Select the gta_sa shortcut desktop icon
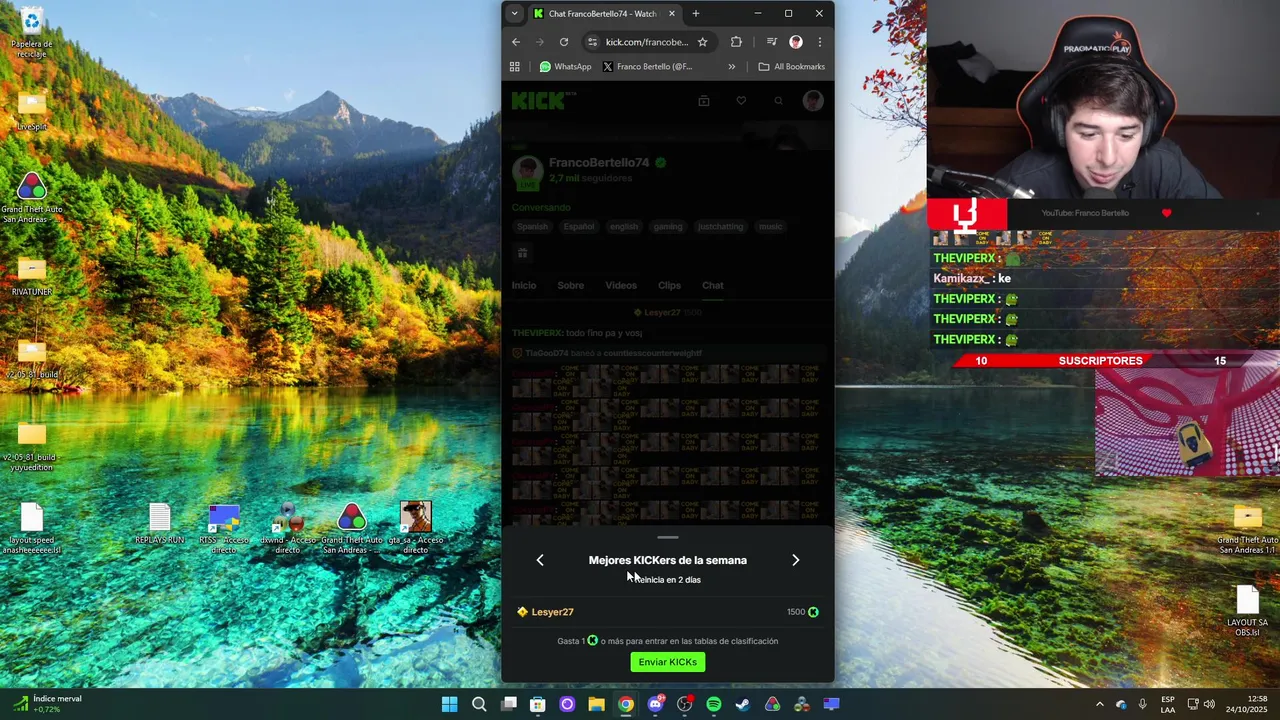1280x720 pixels. pyautogui.click(x=416, y=528)
